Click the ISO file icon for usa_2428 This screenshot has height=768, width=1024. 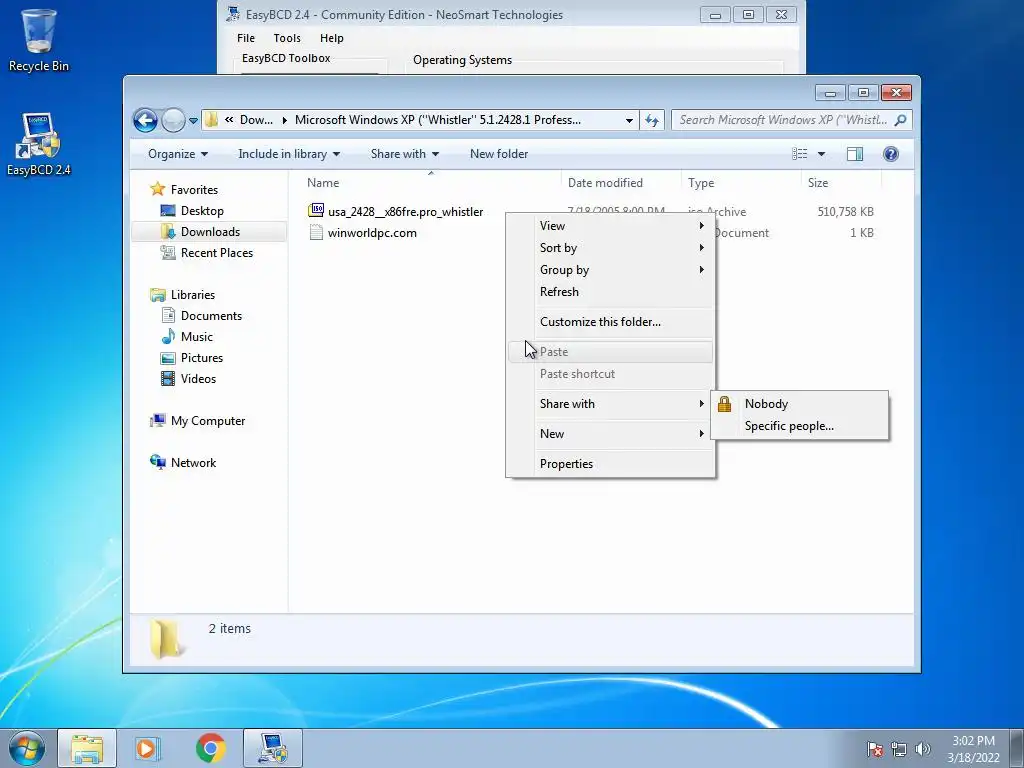316,210
